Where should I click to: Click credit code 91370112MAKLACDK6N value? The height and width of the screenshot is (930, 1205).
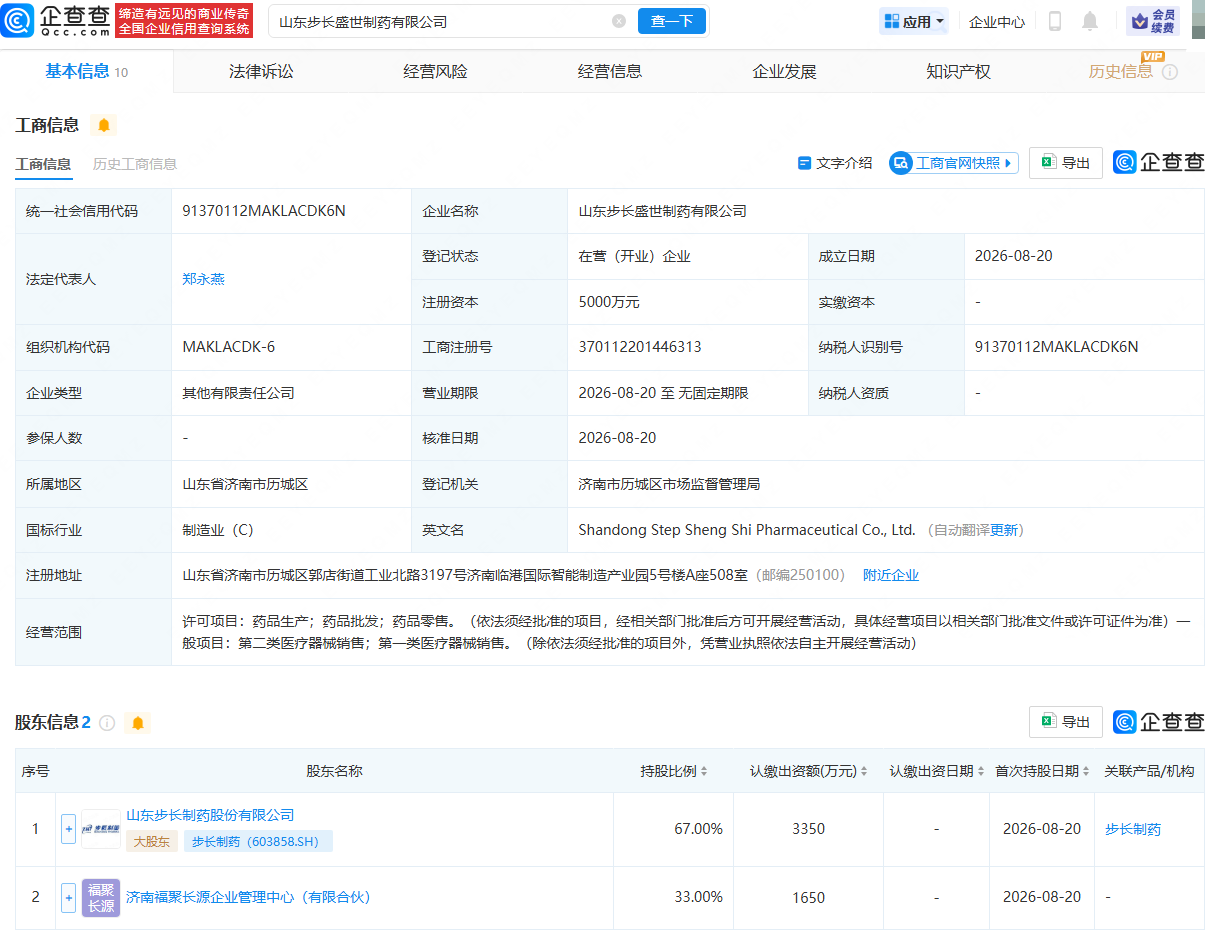264,211
